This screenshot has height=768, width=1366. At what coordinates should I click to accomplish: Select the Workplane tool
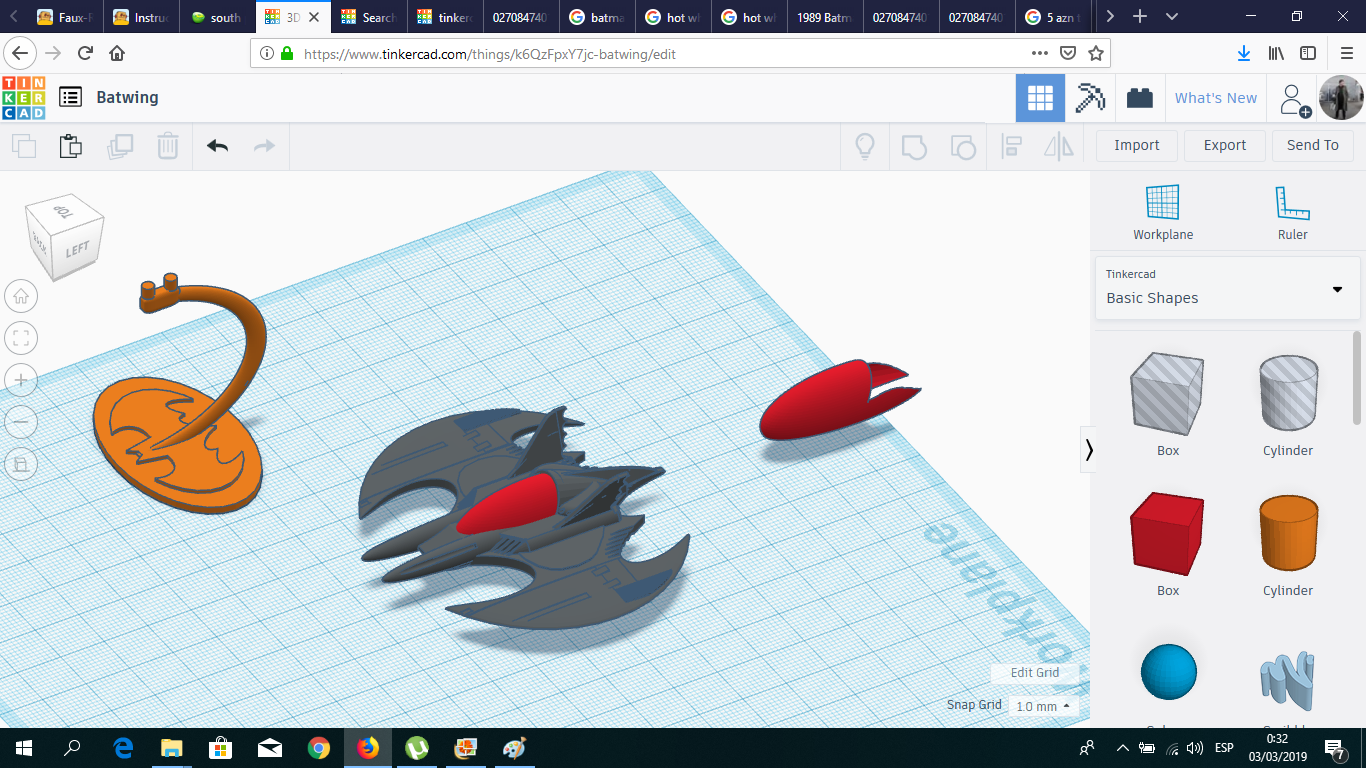pos(1163,213)
